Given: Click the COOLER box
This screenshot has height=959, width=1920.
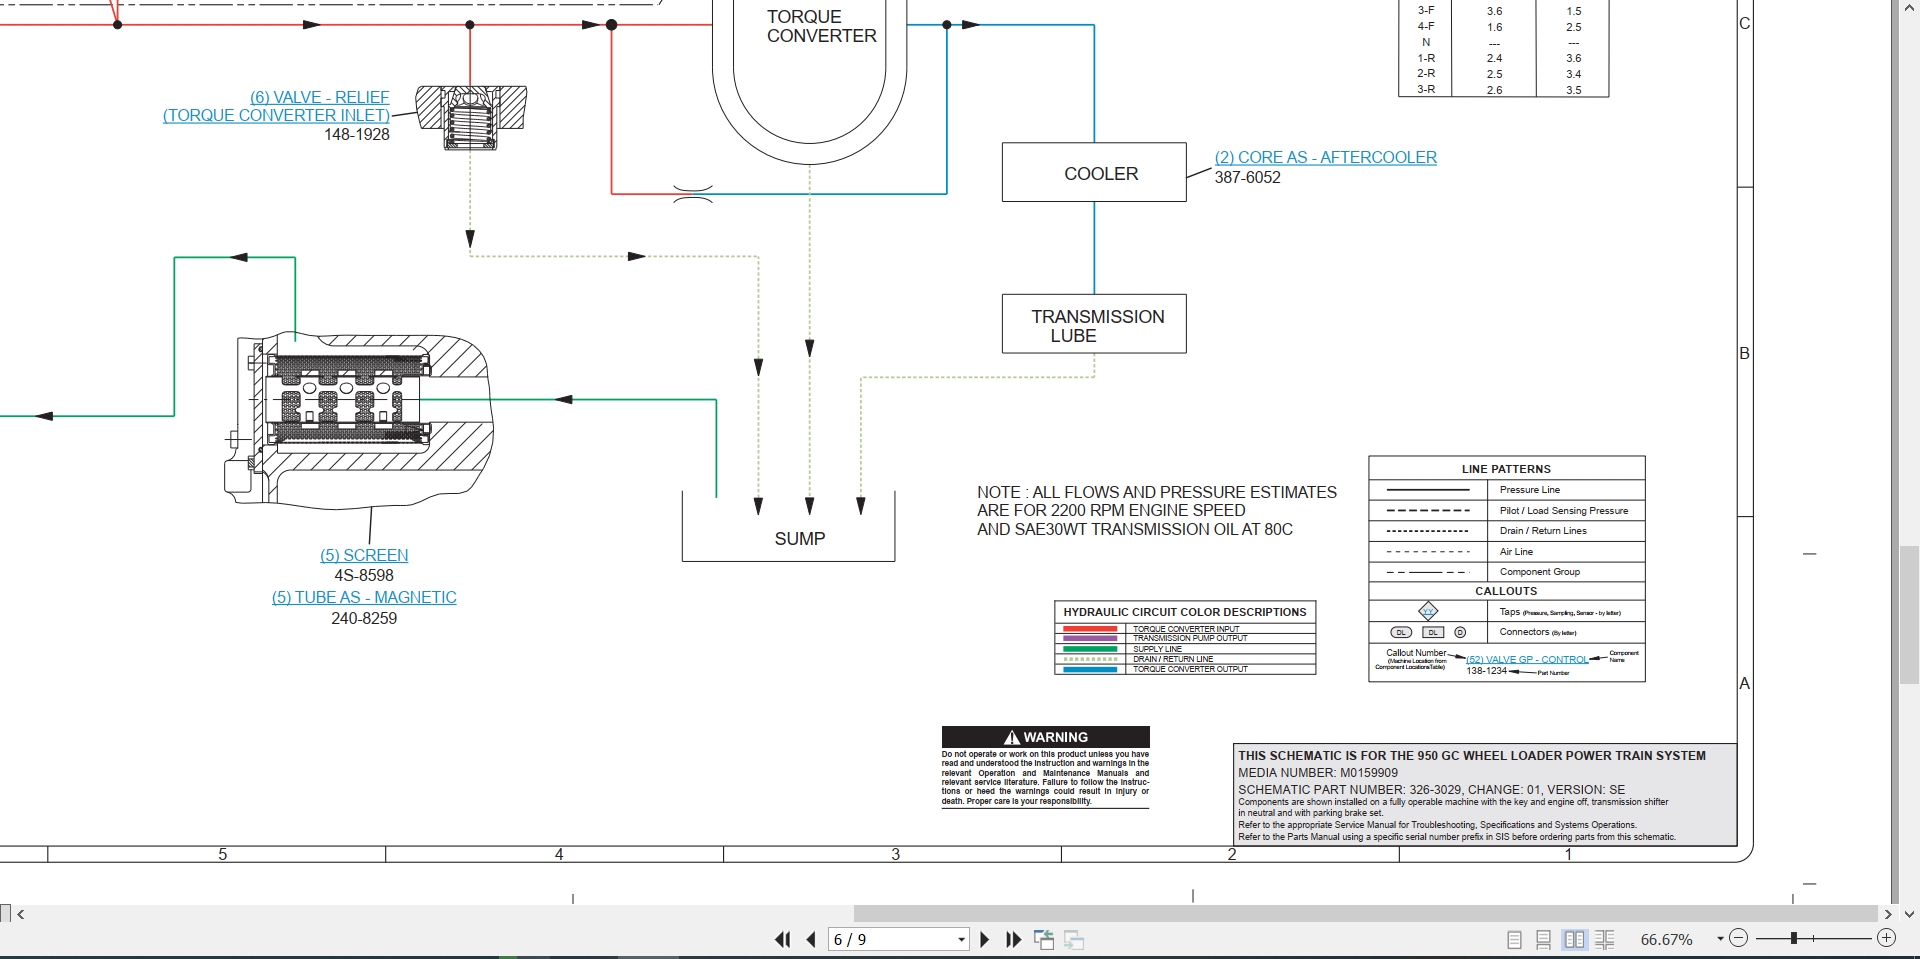Looking at the screenshot, I should pos(1094,173).
